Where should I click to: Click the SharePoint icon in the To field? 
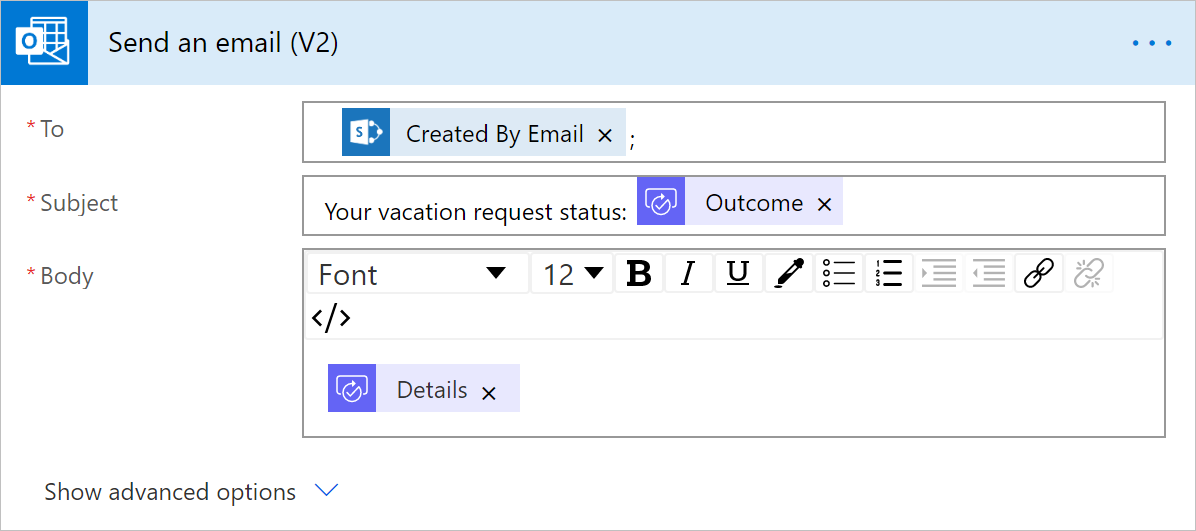pyautogui.click(x=365, y=132)
